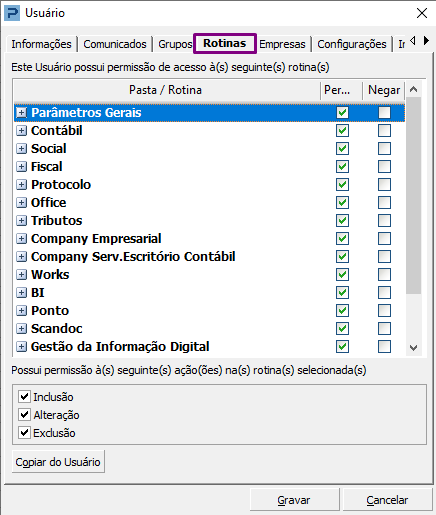Image resolution: width=436 pixels, height=515 pixels.
Task: Open the Informações tab
Action: click(41, 44)
